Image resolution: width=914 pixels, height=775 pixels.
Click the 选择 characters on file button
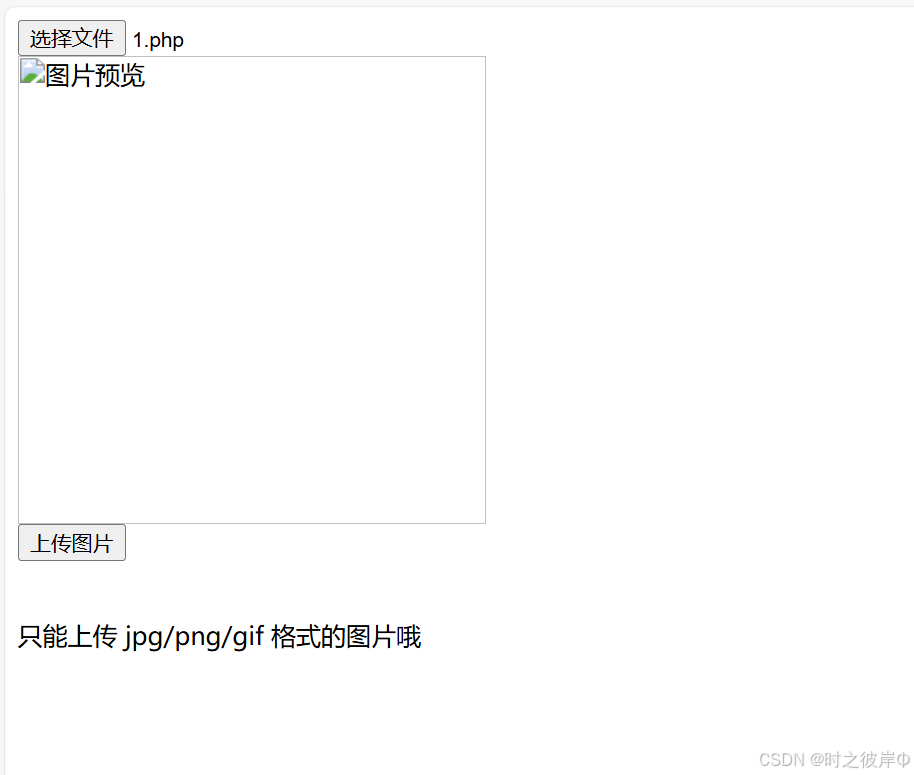click(51, 38)
